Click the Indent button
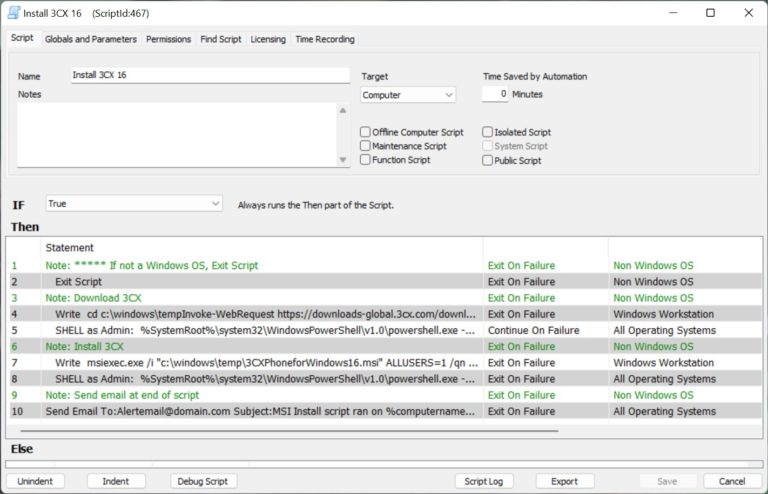The width and height of the screenshot is (768, 494). coord(116,481)
